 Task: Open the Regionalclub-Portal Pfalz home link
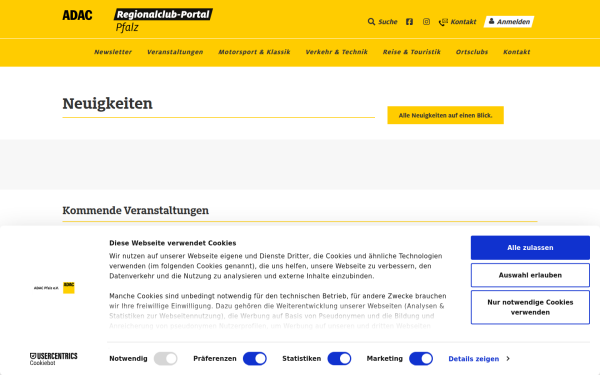click(x=163, y=20)
